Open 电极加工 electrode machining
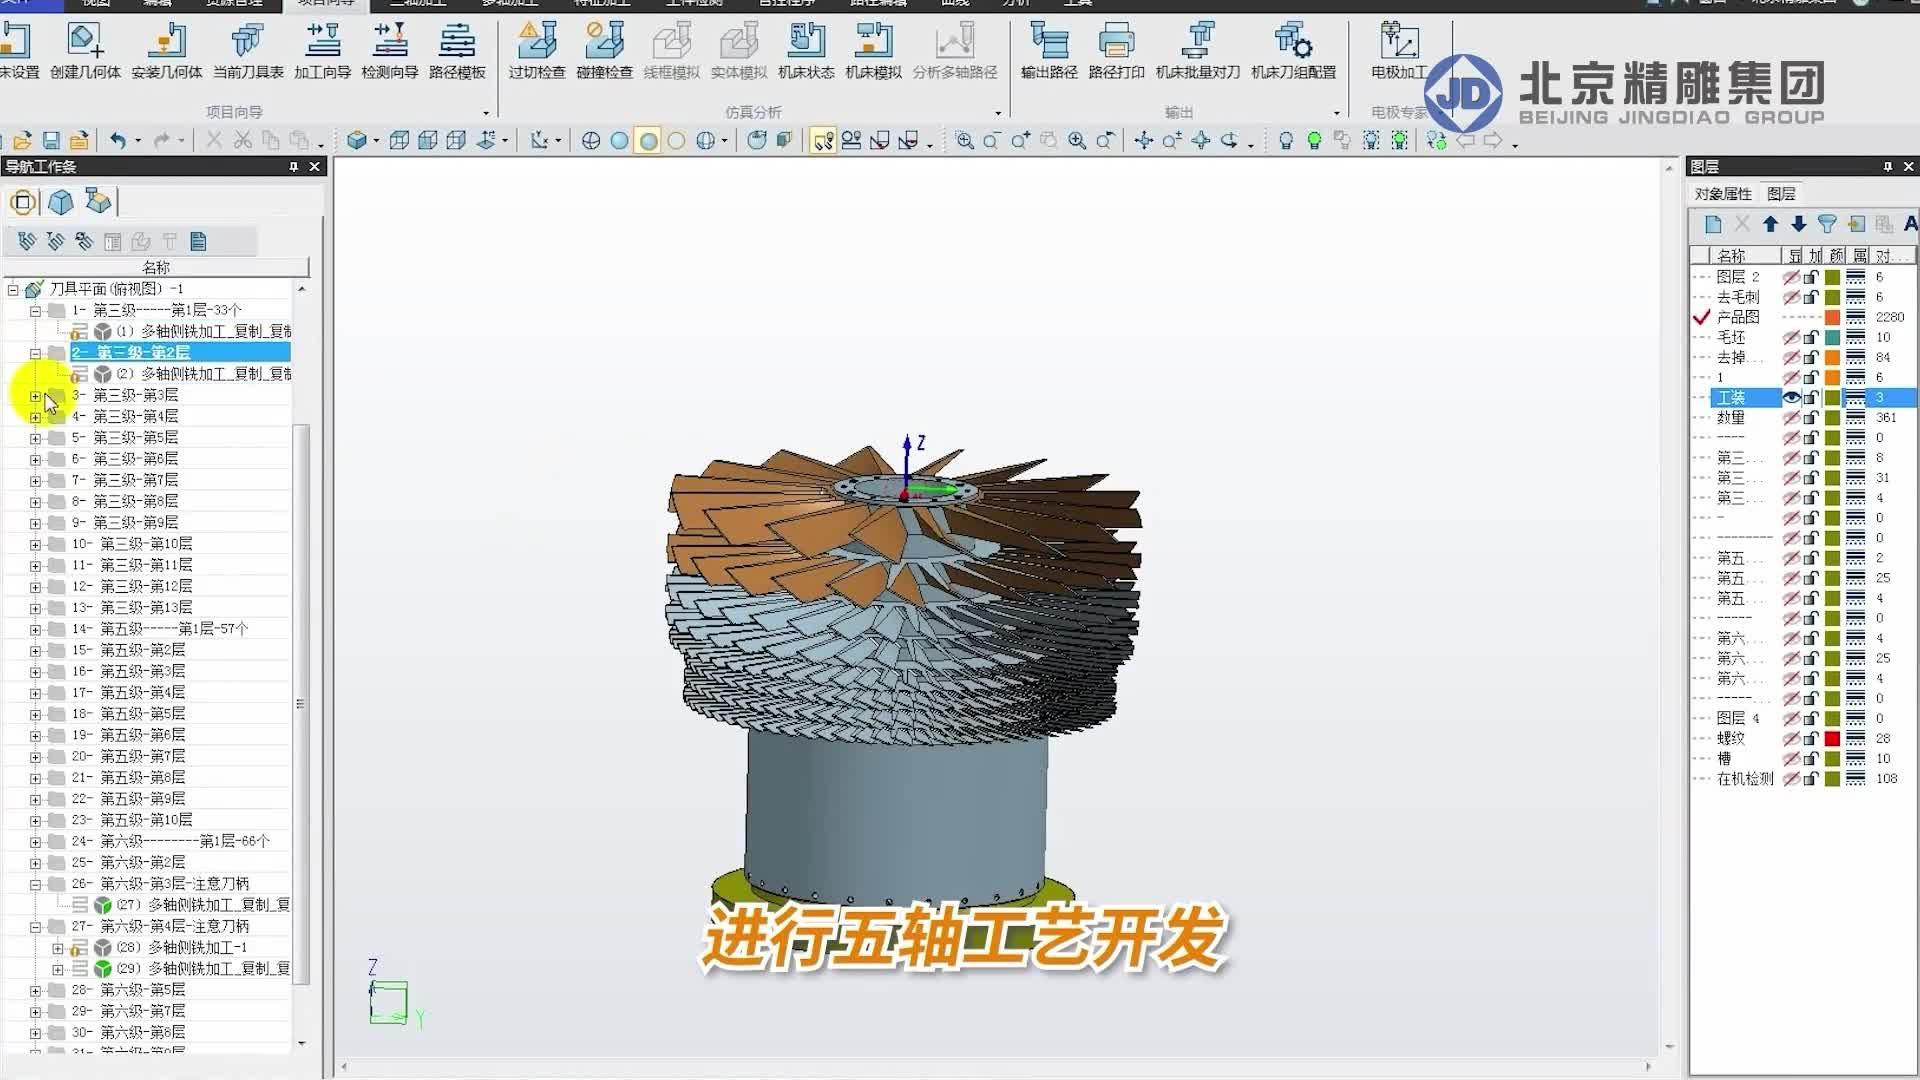 click(1399, 50)
